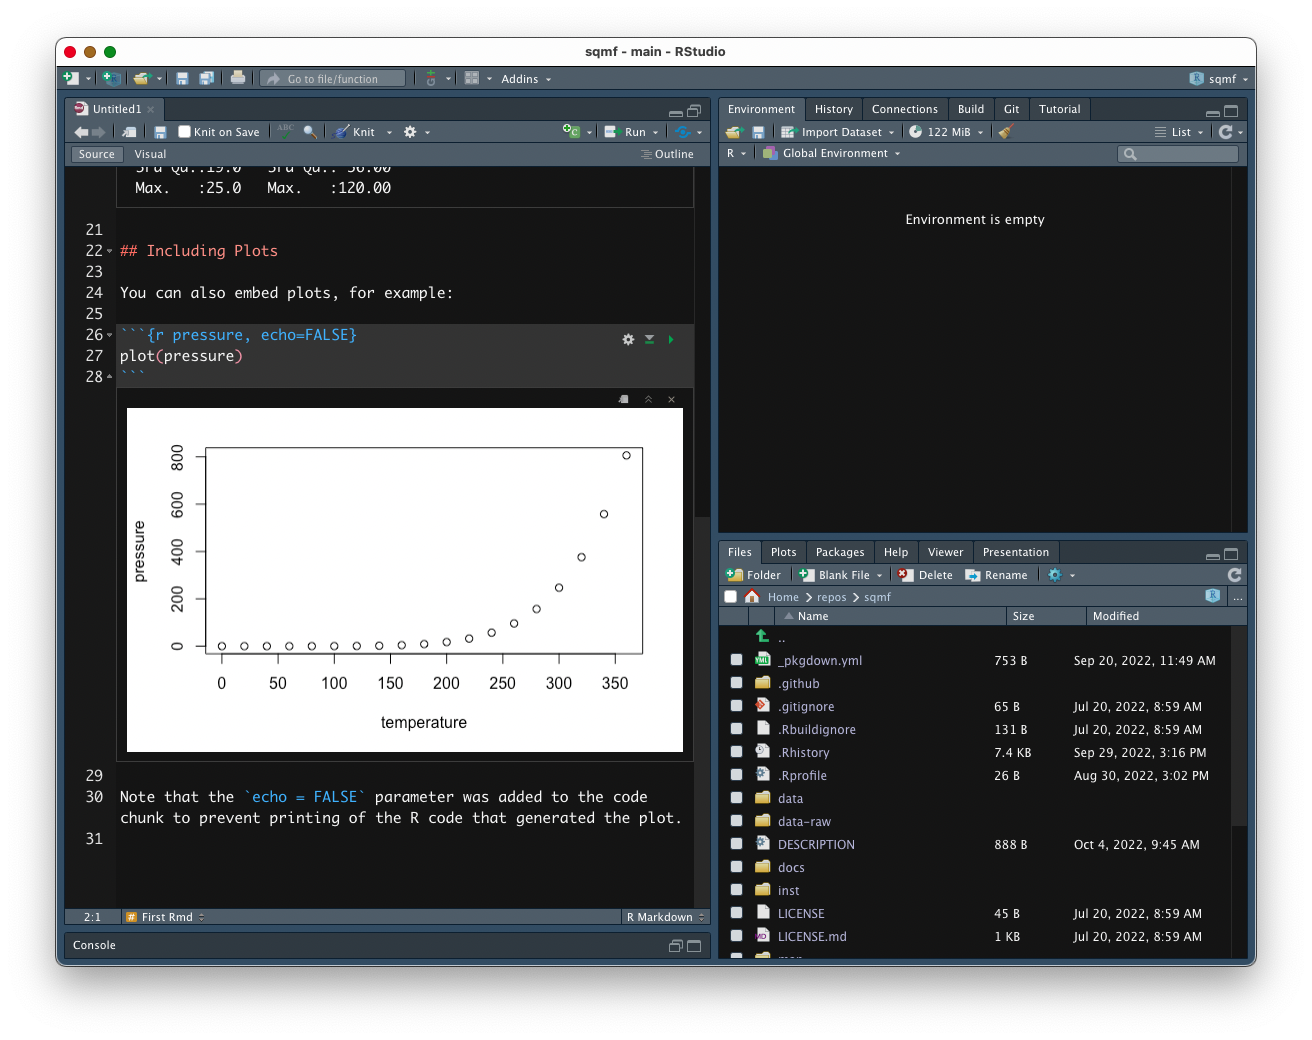Click the Insert Chunk icon

coord(572,131)
